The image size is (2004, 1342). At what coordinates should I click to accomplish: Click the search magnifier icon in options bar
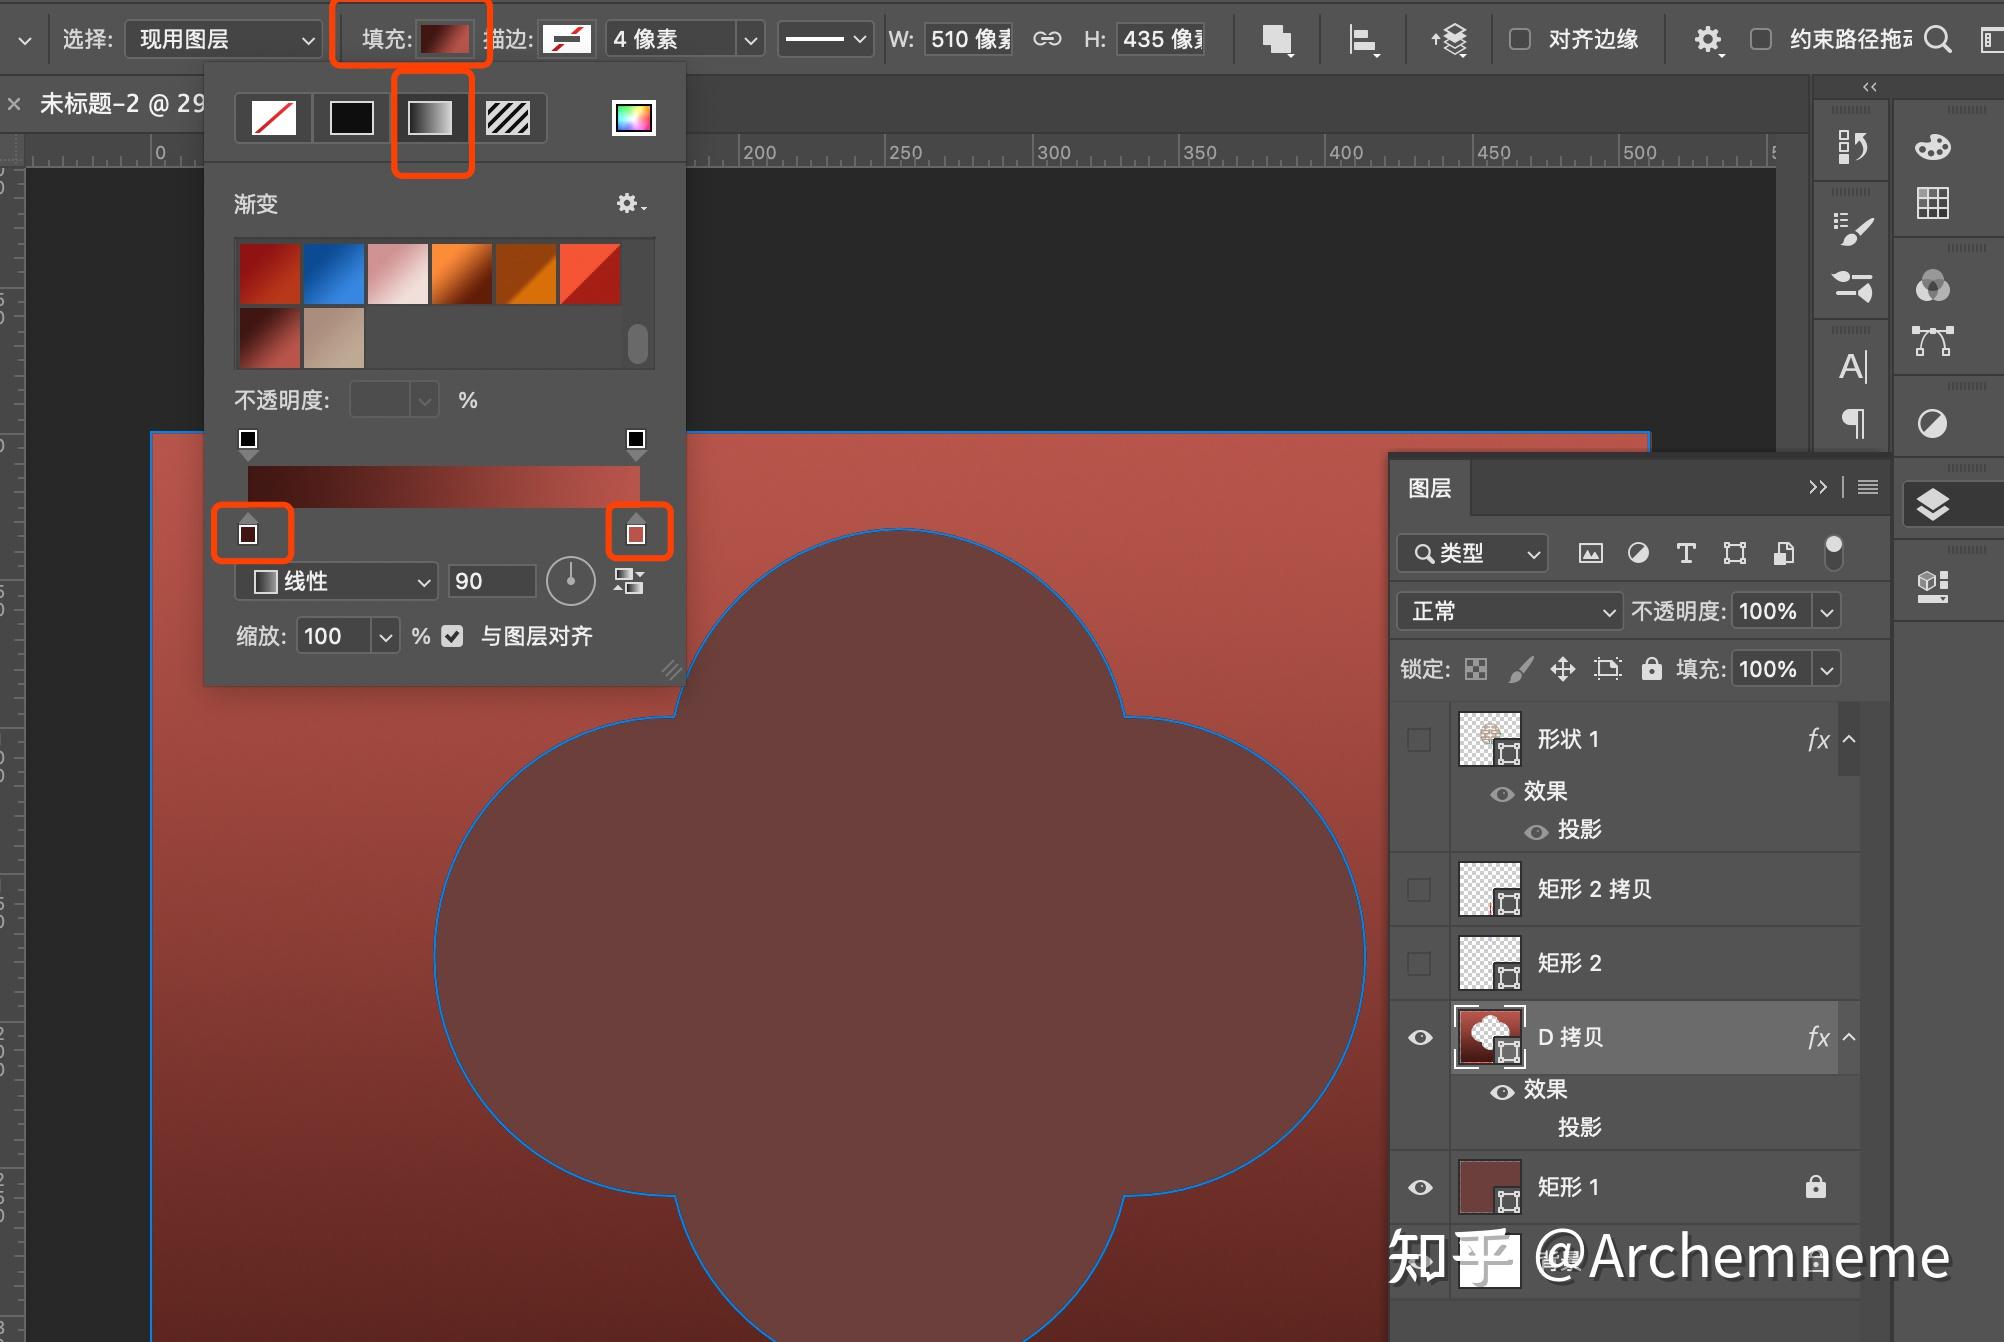coord(1938,39)
